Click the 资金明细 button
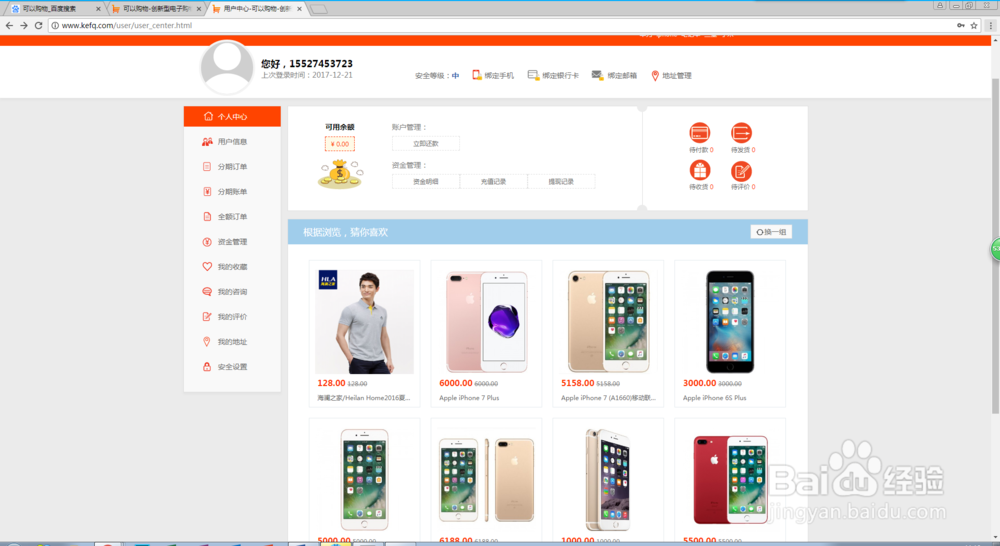Viewport: 1000px width, 546px height. click(425, 182)
